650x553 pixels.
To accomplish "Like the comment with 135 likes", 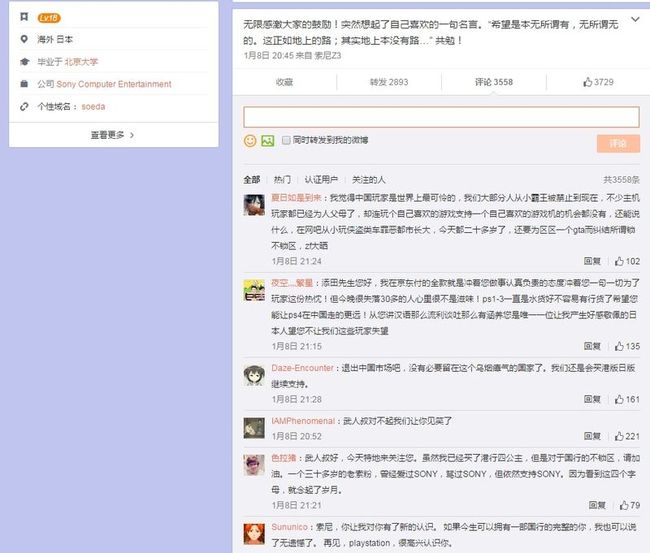I will tap(627, 346).
